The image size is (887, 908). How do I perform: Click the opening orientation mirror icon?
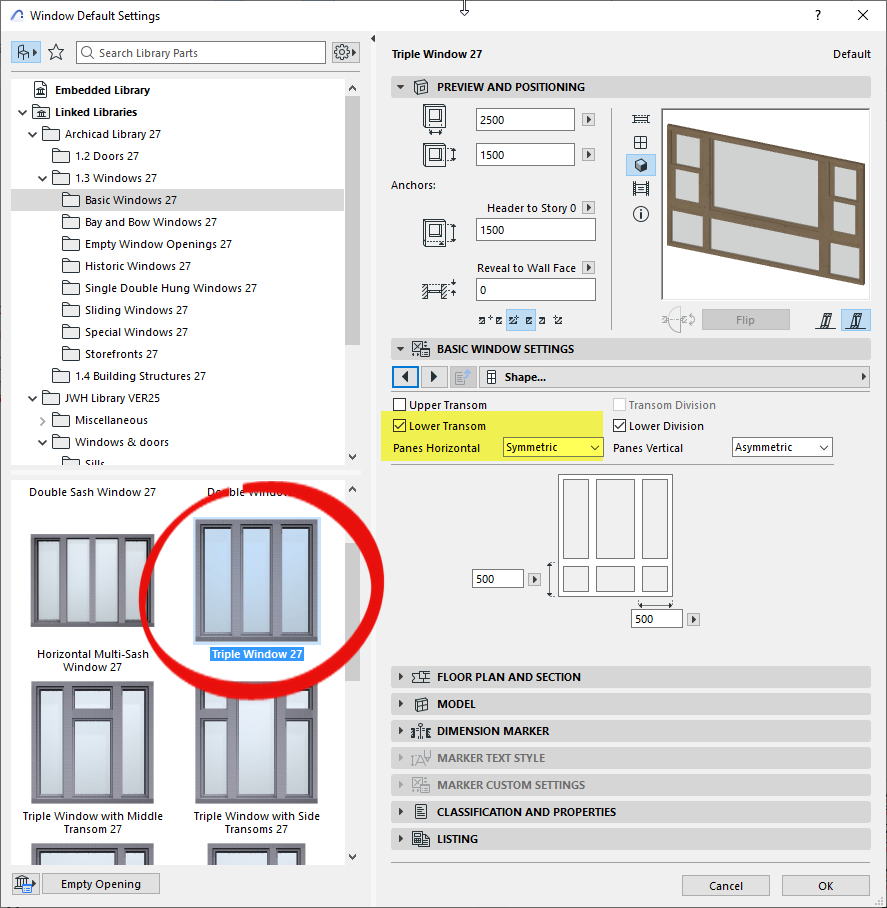(679, 320)
